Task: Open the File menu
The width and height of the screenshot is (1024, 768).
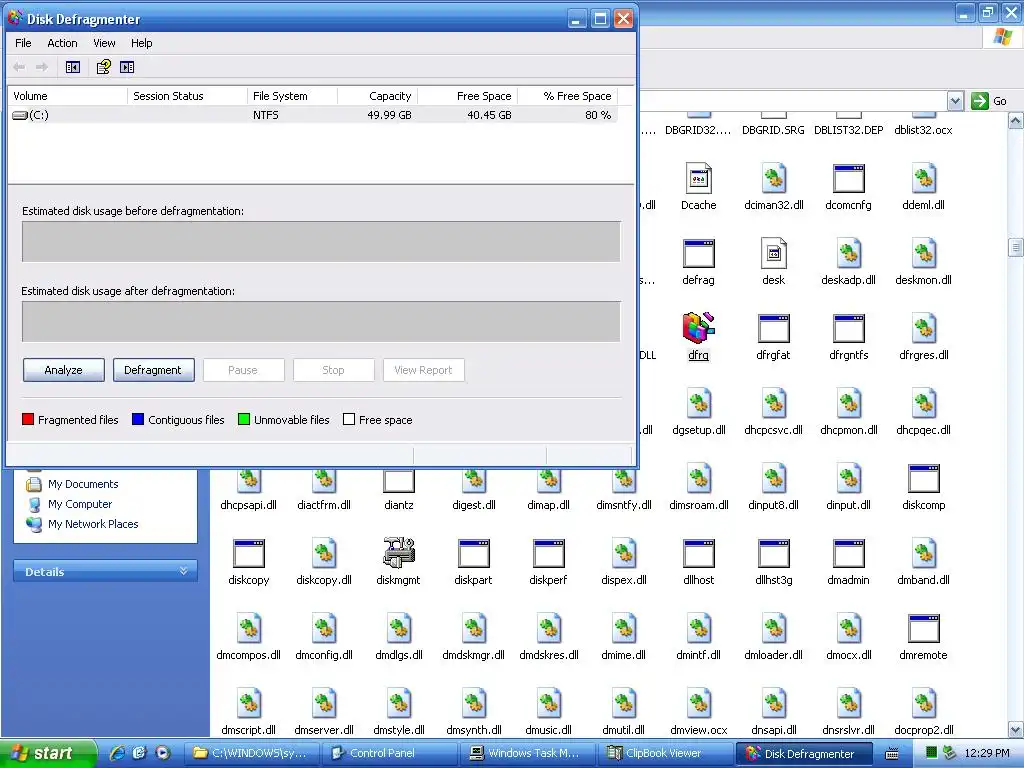Action: click(23, 43)
